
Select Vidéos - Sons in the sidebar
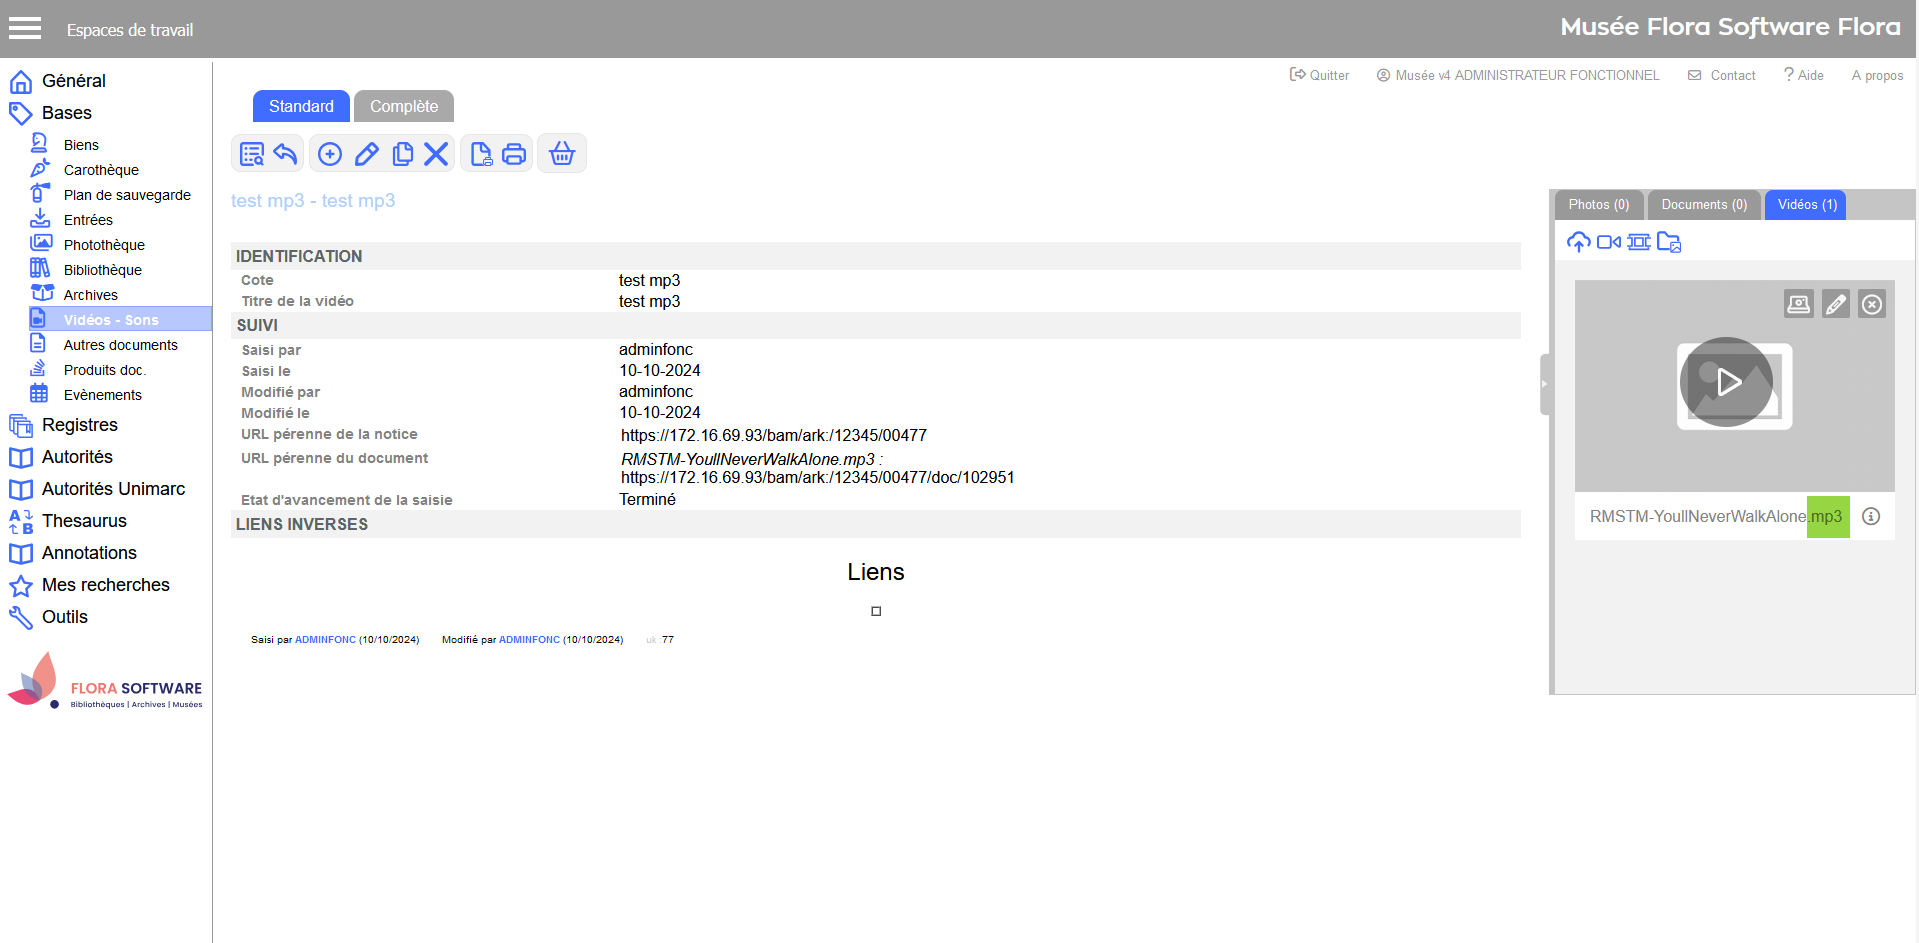pos(120,319)
